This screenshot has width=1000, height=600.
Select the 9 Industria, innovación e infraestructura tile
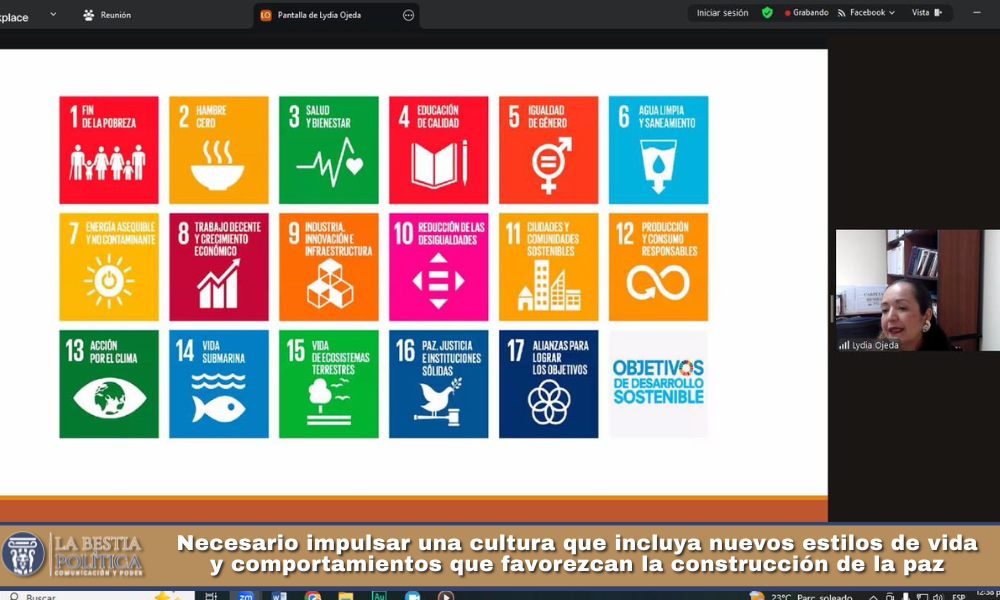point(328,267)
